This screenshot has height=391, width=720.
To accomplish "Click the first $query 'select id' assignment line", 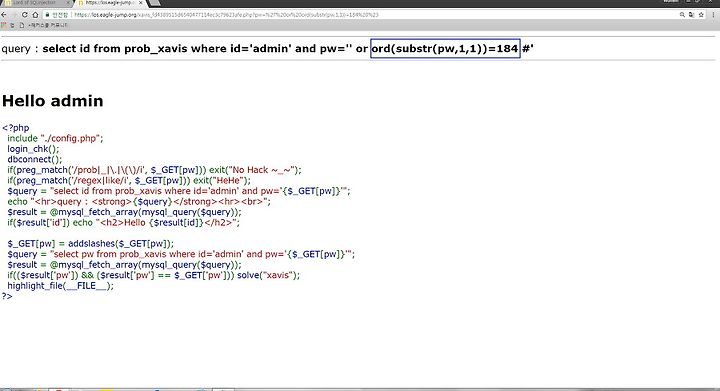I will coord(179,191).
